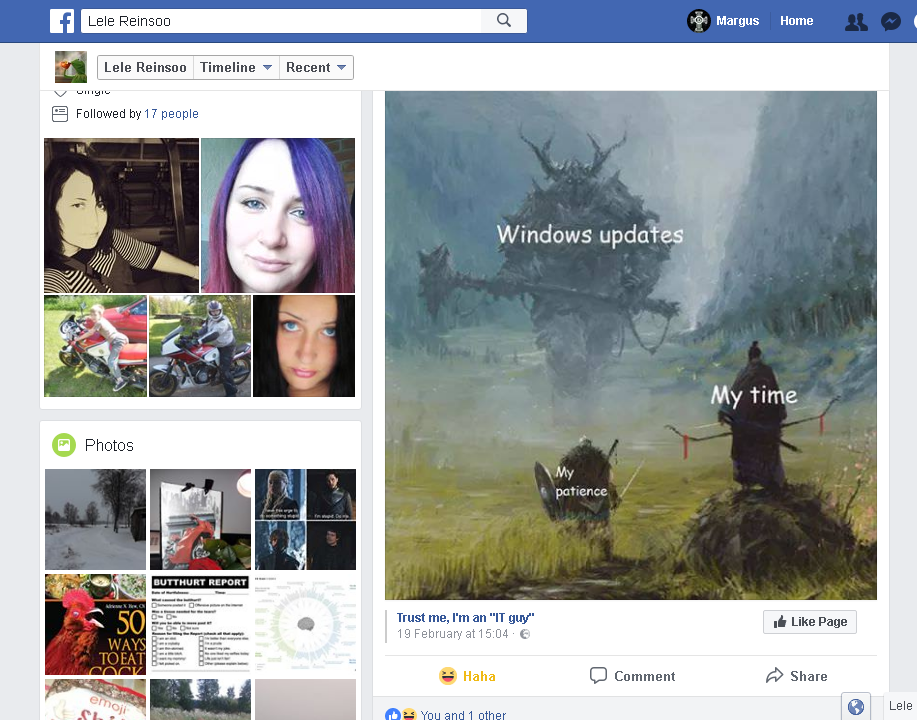Click the Comment speech bubble icon
Screen dimensions: 917x720
[598, 676]
